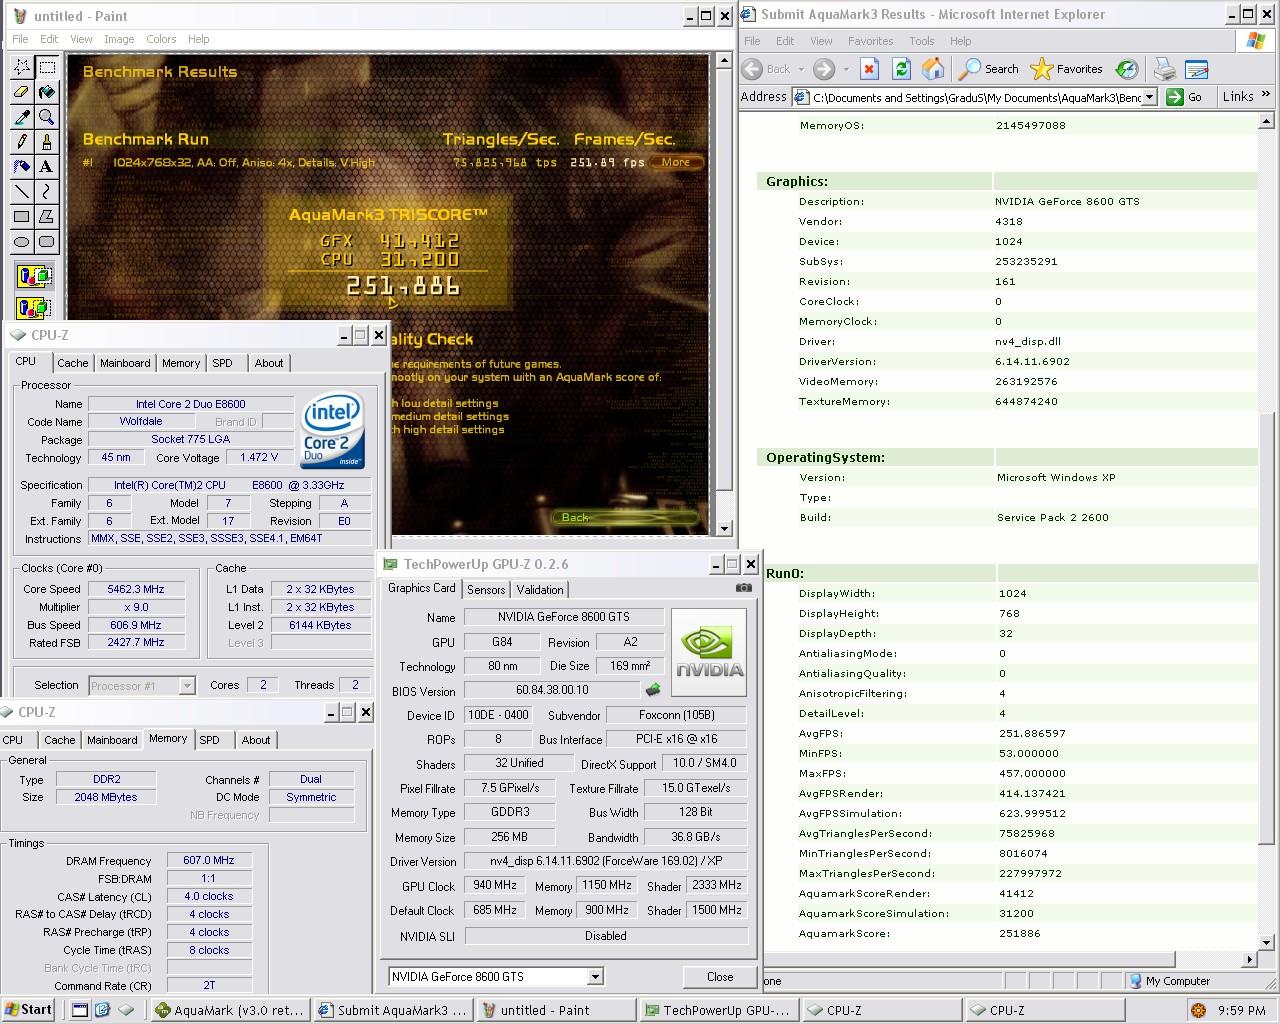The width and height of the screenshot is (1280, 1024).
Task: Click the 'NVIDIA GeForce 8600 GTS' description text
Action: (x=1068, y=201)
